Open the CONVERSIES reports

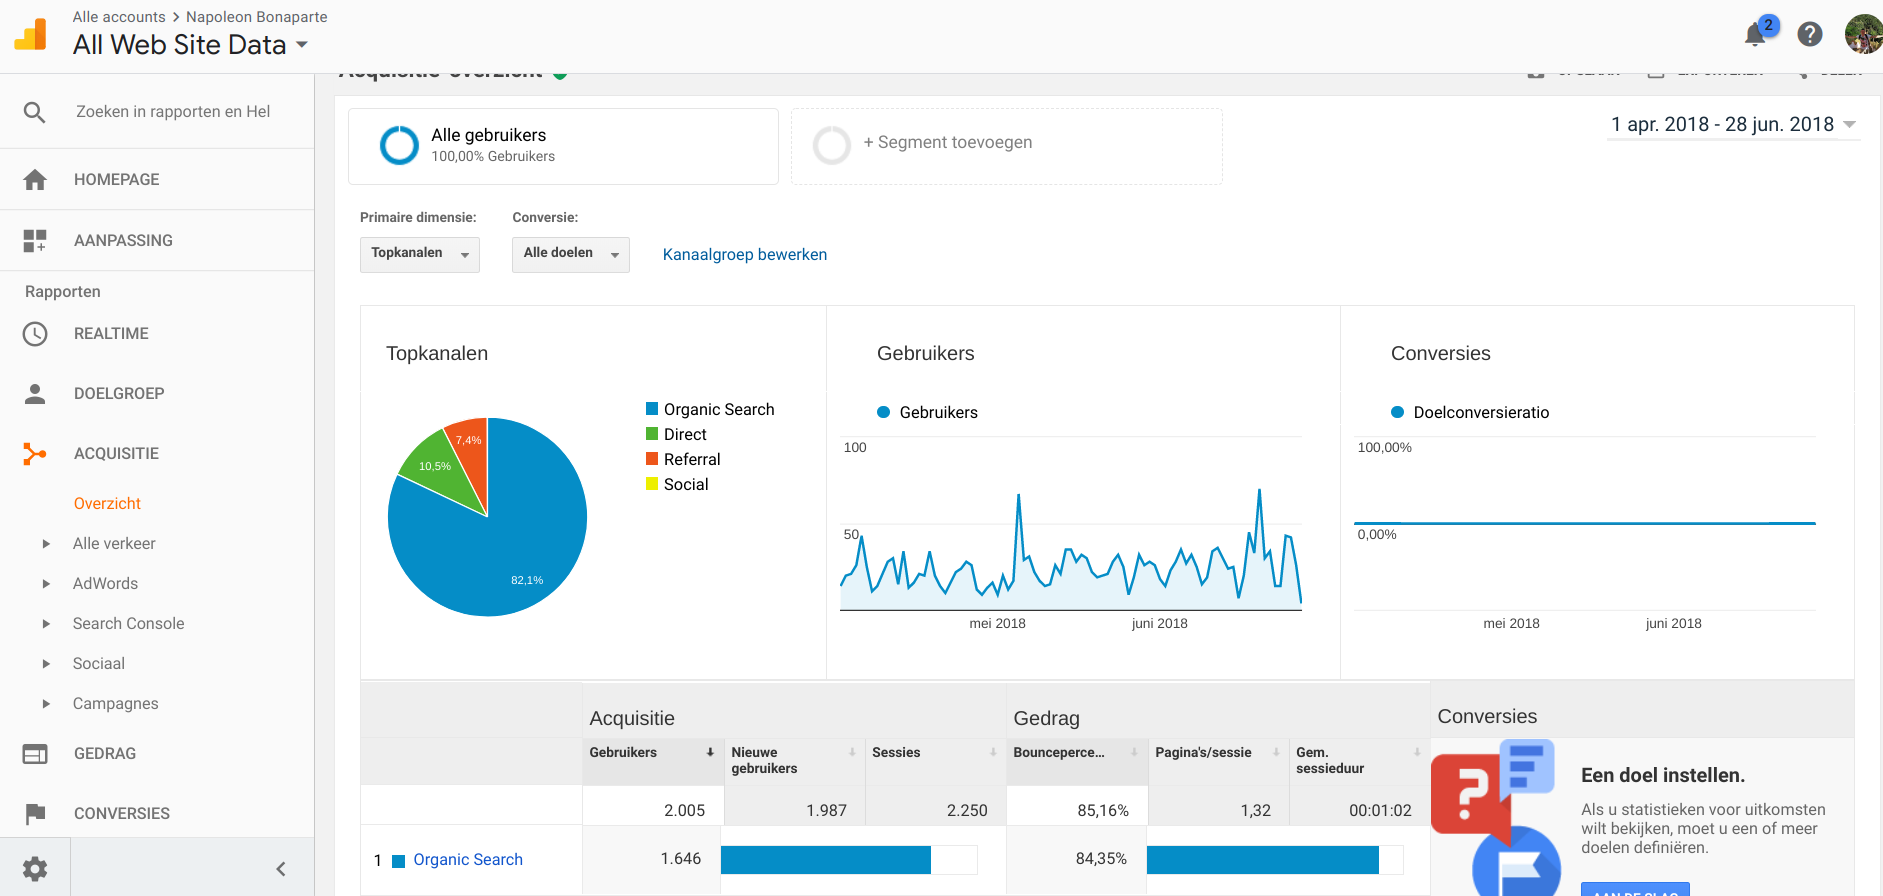point(122,814)
